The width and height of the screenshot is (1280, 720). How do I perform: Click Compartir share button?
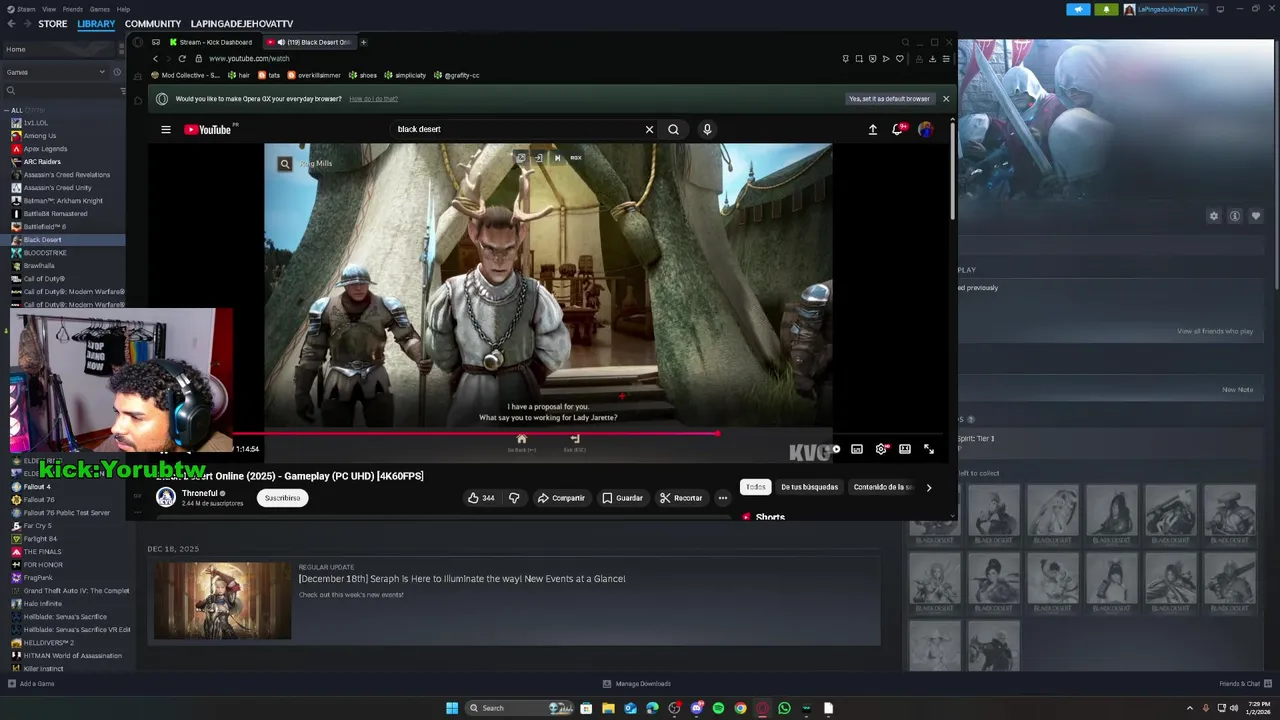tap(561, 498)
